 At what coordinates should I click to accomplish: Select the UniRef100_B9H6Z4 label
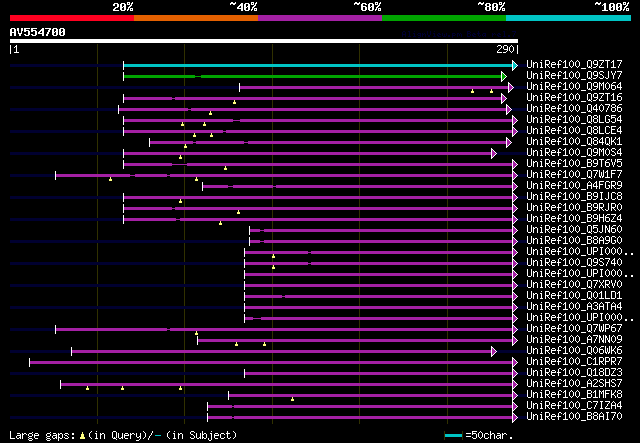point(574,219)
